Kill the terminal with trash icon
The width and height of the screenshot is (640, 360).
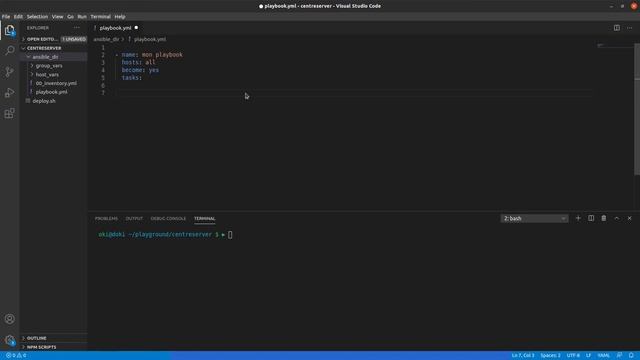point(604,218)
